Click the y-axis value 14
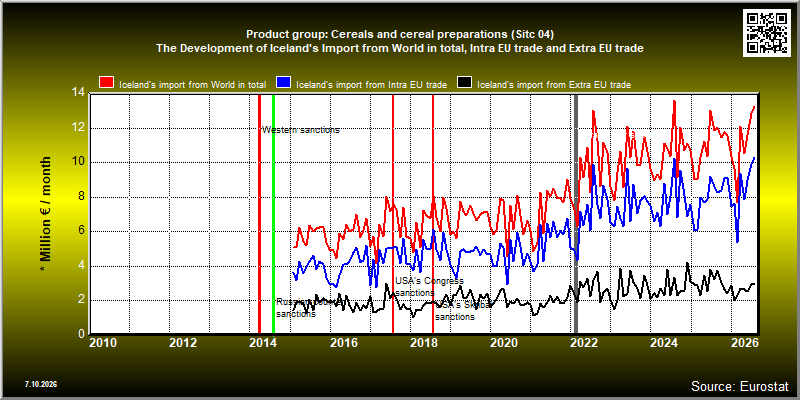The width and height of the screenshot is (800, 400). point(78,93)
